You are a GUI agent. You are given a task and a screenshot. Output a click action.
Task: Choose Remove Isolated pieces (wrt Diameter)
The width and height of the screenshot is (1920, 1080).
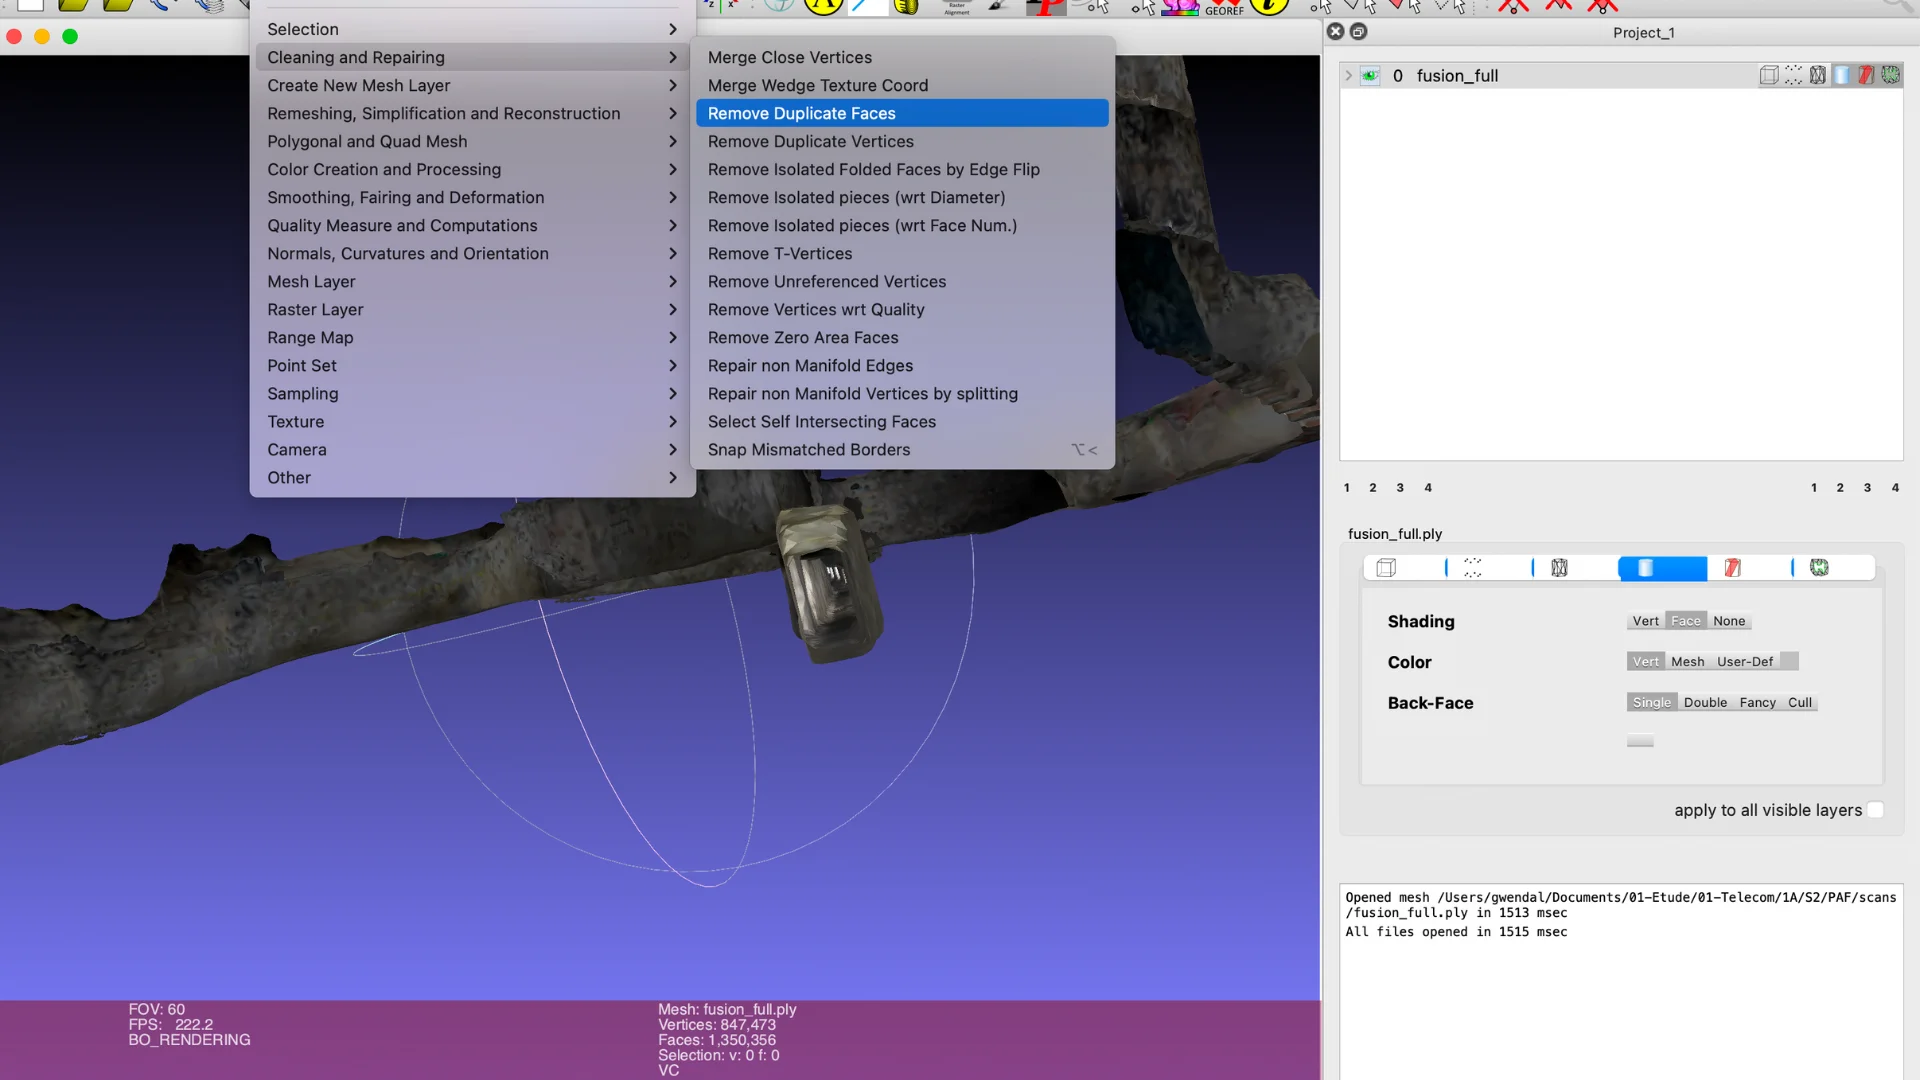902,197
